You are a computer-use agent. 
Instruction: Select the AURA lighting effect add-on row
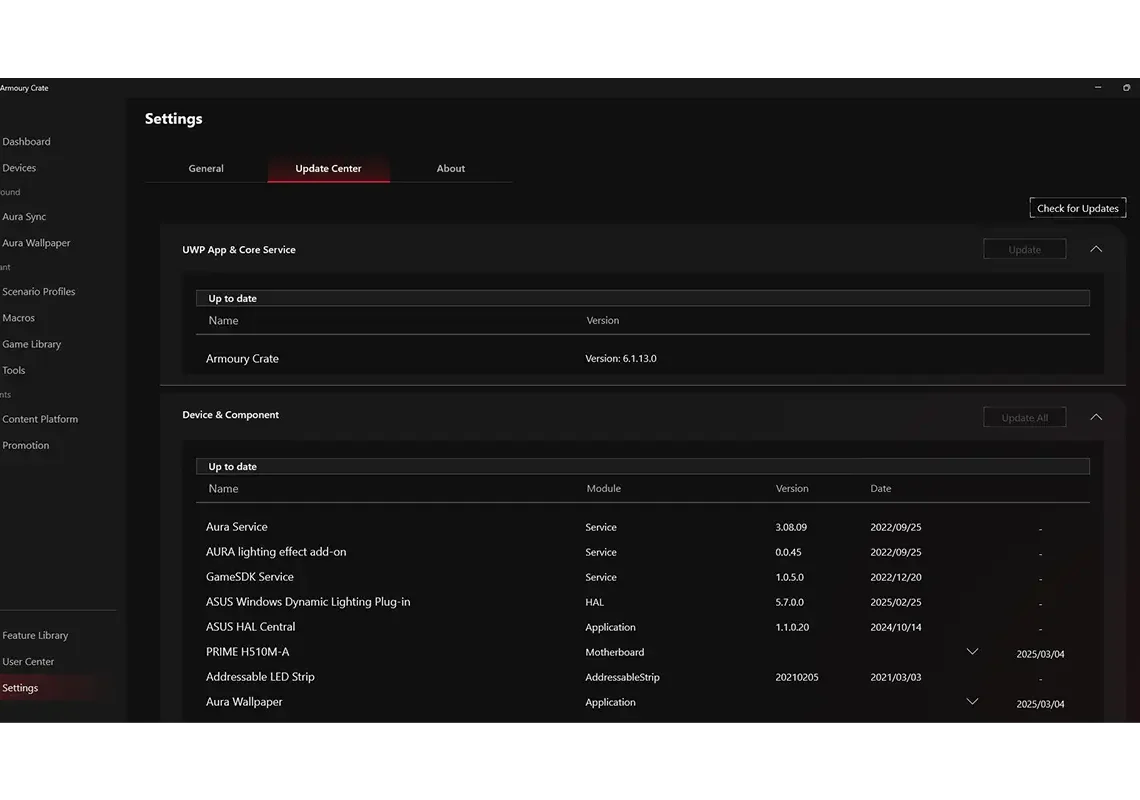click(276, 552)
